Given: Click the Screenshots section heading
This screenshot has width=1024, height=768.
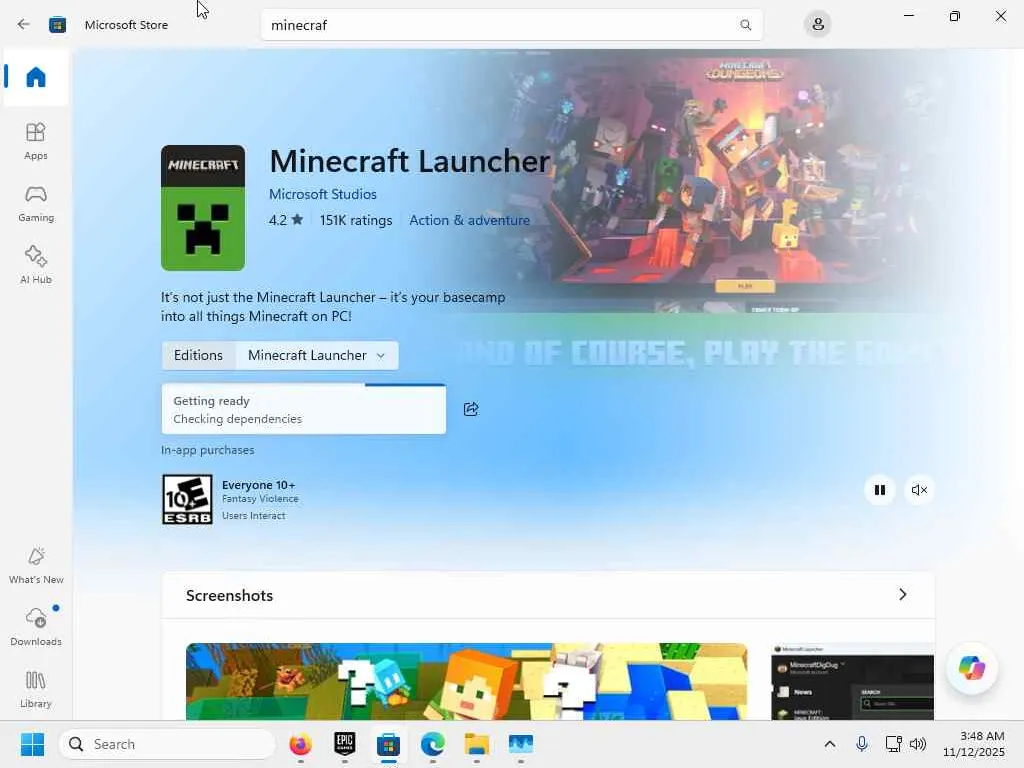Looking at the screenshot, I should coord(229,596).
